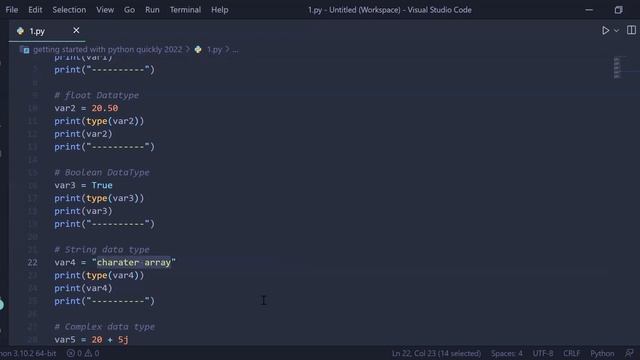Change indentation via 'Spaces: 4'
The image size is (640, 360).
pos(507,353)
